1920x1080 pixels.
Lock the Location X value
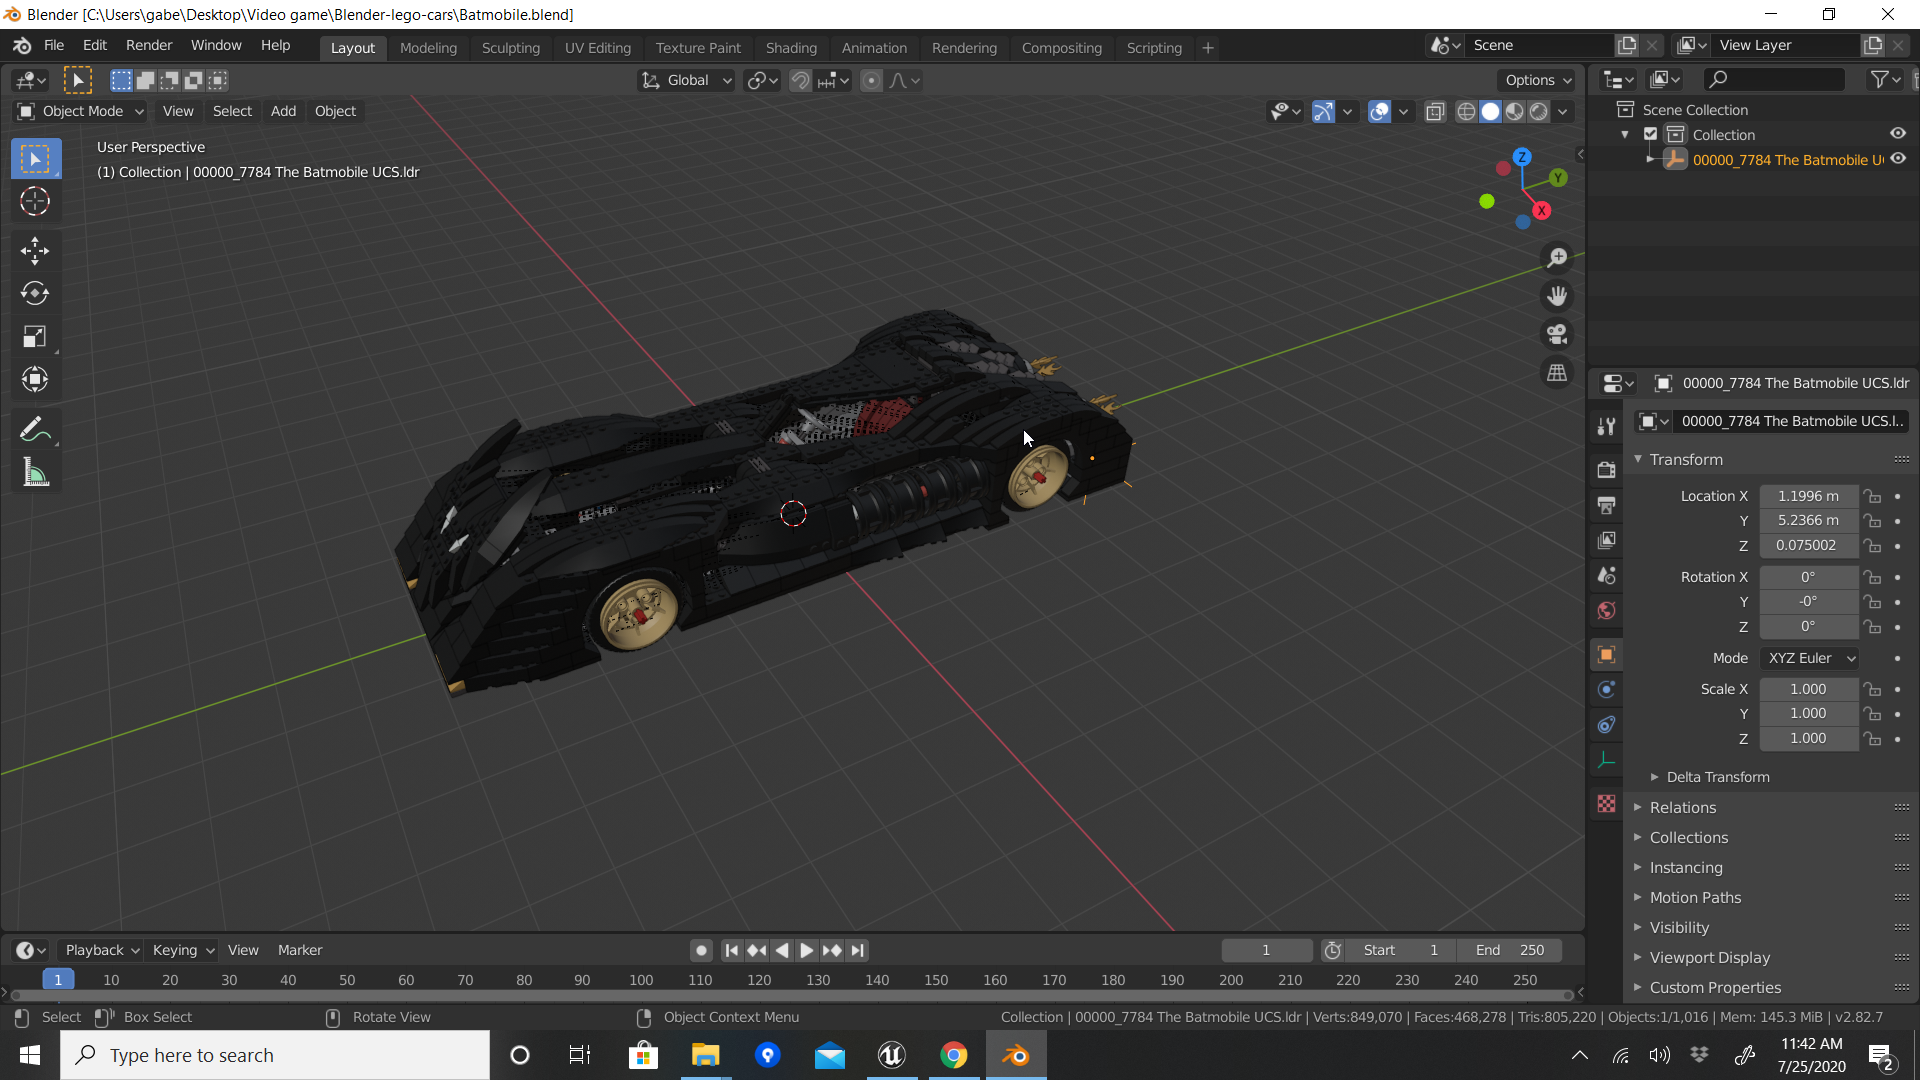[1872, 496]
